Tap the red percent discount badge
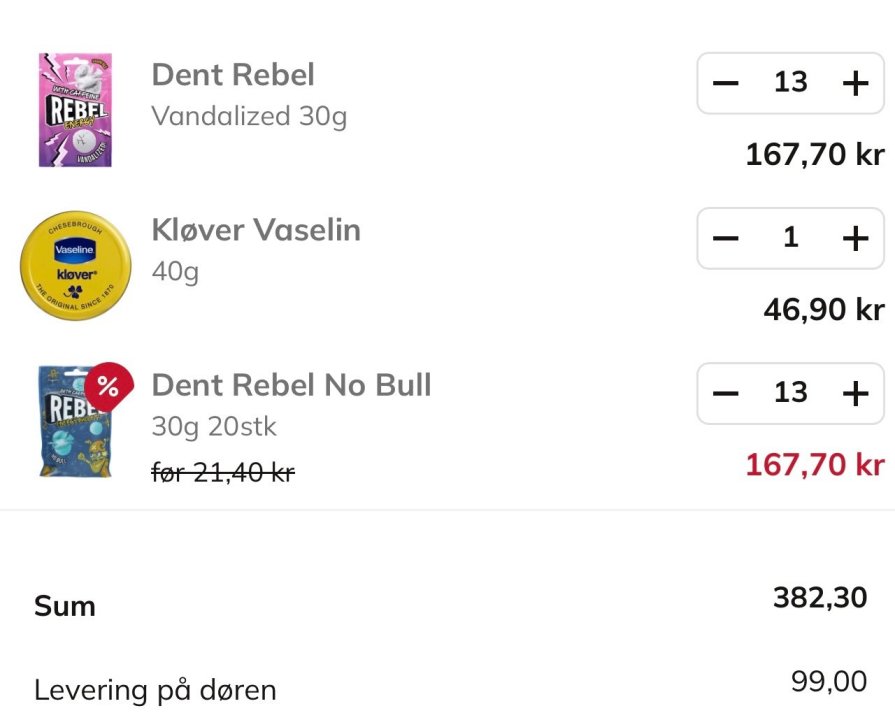The height and width of the screenshot is (720, 895). (x=108, y=388)
